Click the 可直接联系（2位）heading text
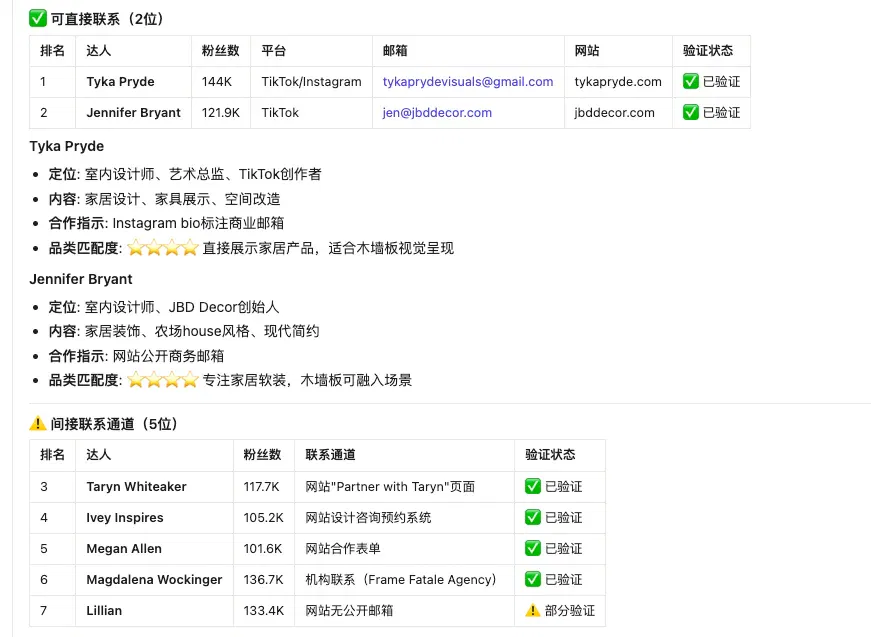 pyautogui.click(x=107, y=19)
